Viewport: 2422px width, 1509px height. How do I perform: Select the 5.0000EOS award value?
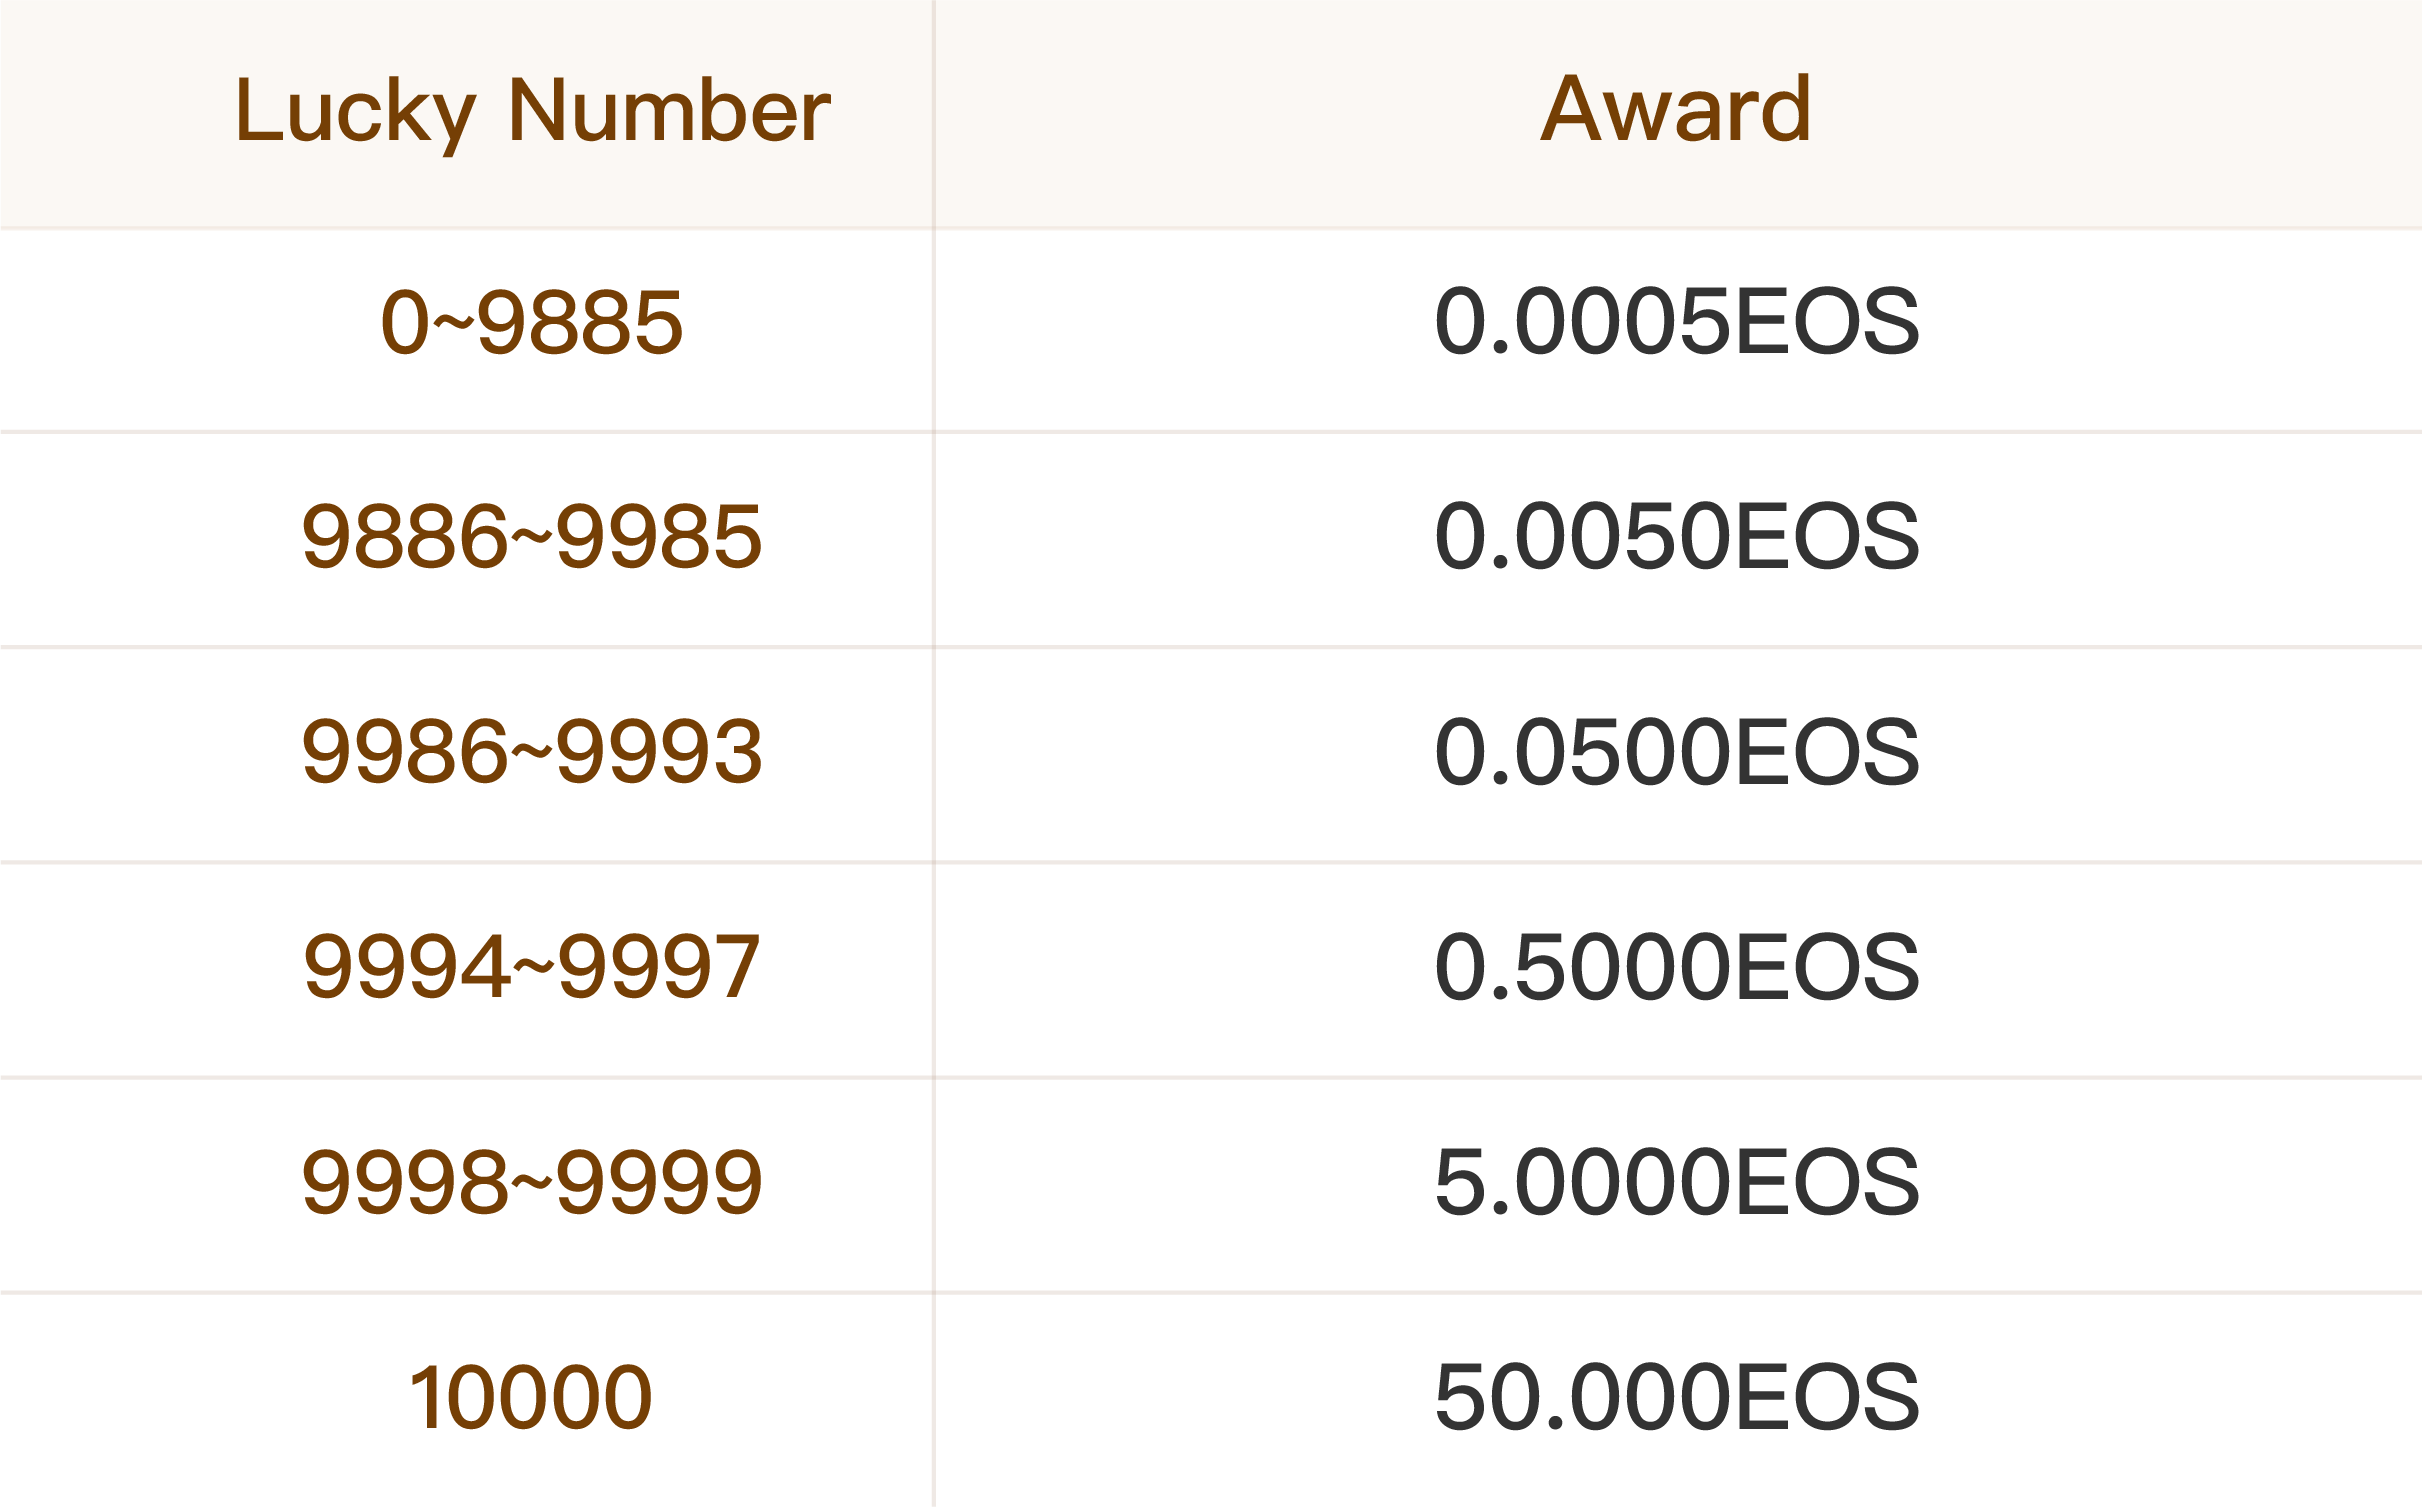point(1677,1183)
